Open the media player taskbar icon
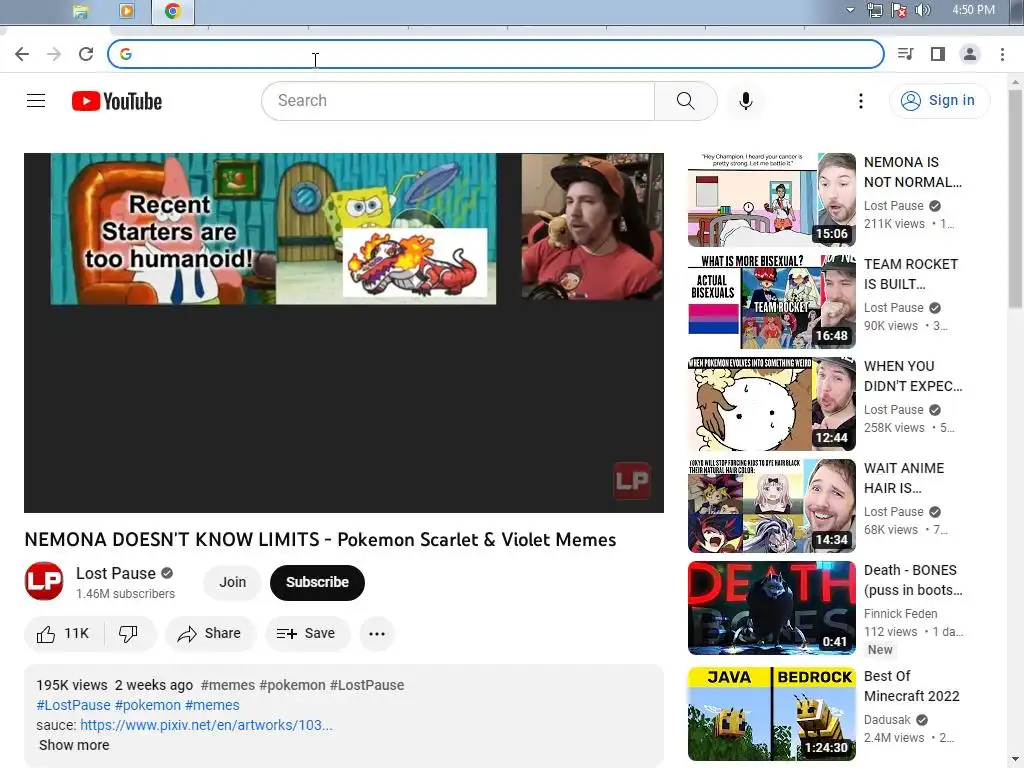Image resolution: width=1024 pixels, height=768 pixels. (x=127, y=11)
